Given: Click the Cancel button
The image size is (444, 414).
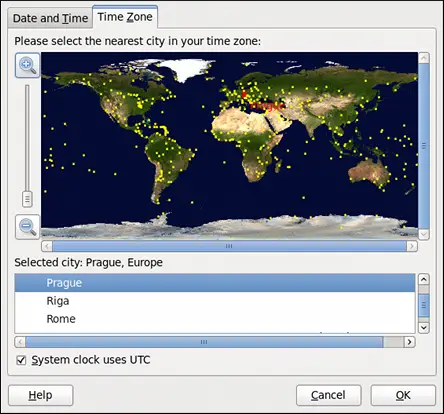Looking at the screenshot, I should point(328,395).
